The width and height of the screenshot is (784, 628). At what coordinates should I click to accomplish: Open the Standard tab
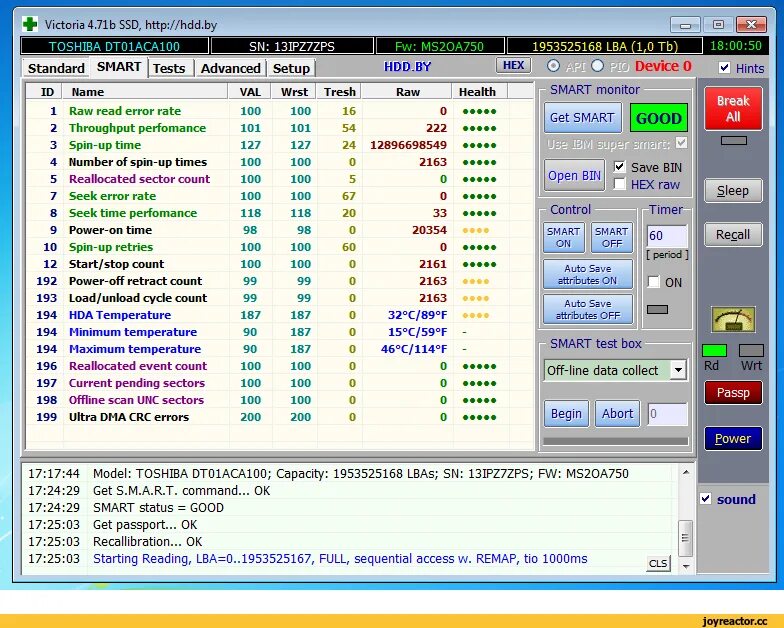click(x=56, y=68)
